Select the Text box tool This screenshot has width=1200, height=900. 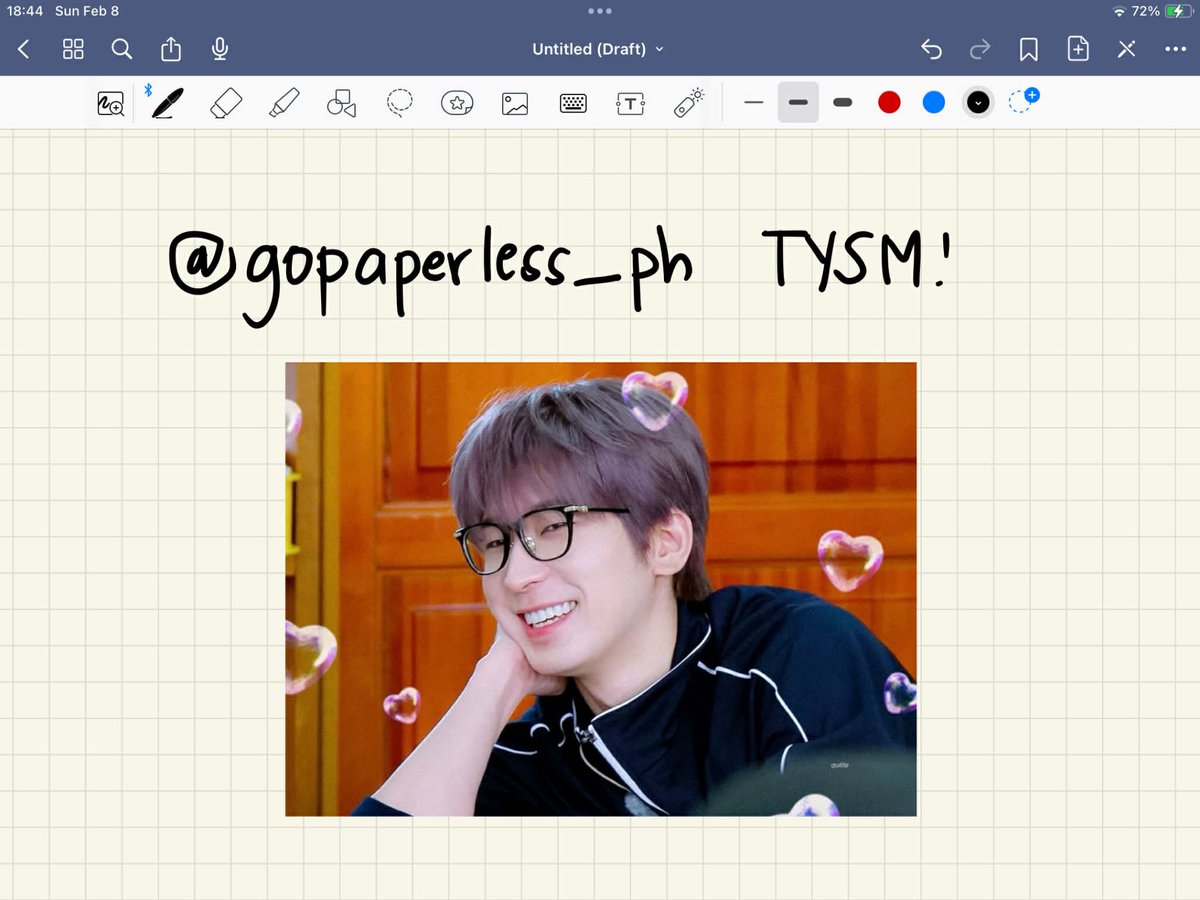pos(630,103)
